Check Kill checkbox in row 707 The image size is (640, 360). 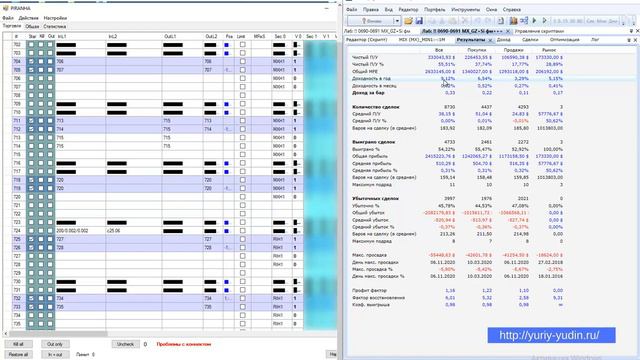(41, 87)
